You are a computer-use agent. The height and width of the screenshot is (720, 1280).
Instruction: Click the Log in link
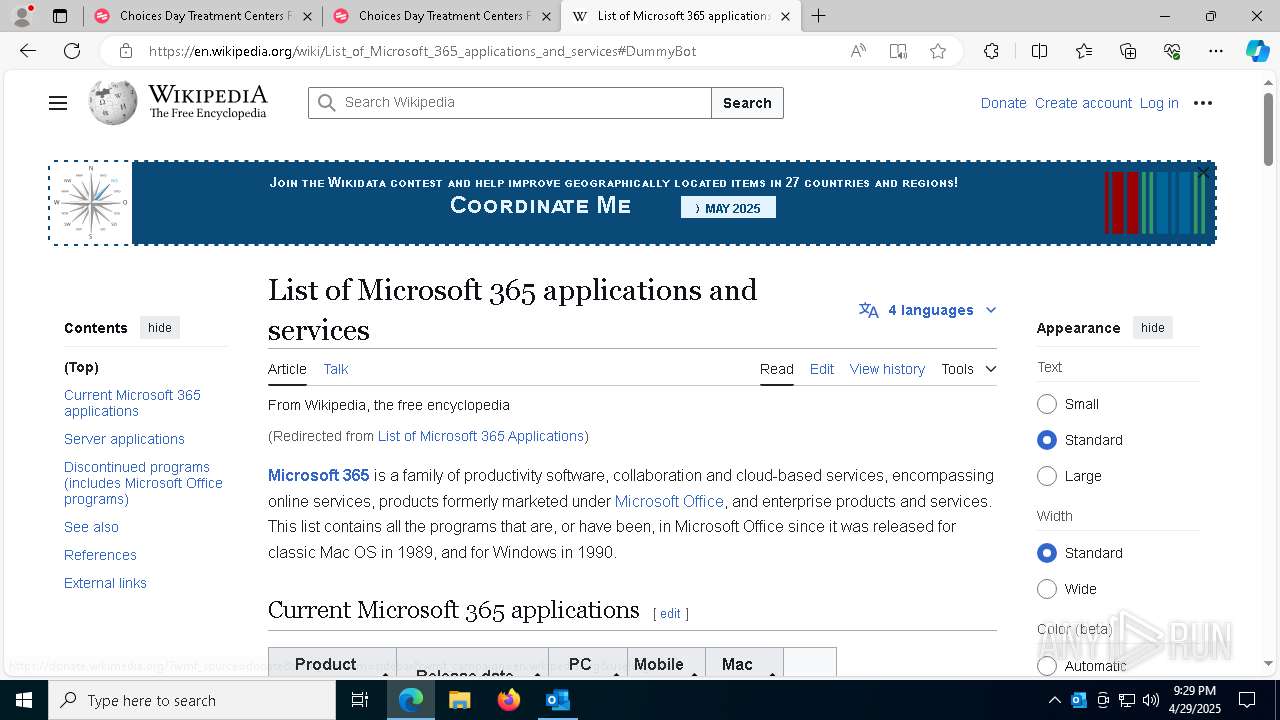point(1159,103)
